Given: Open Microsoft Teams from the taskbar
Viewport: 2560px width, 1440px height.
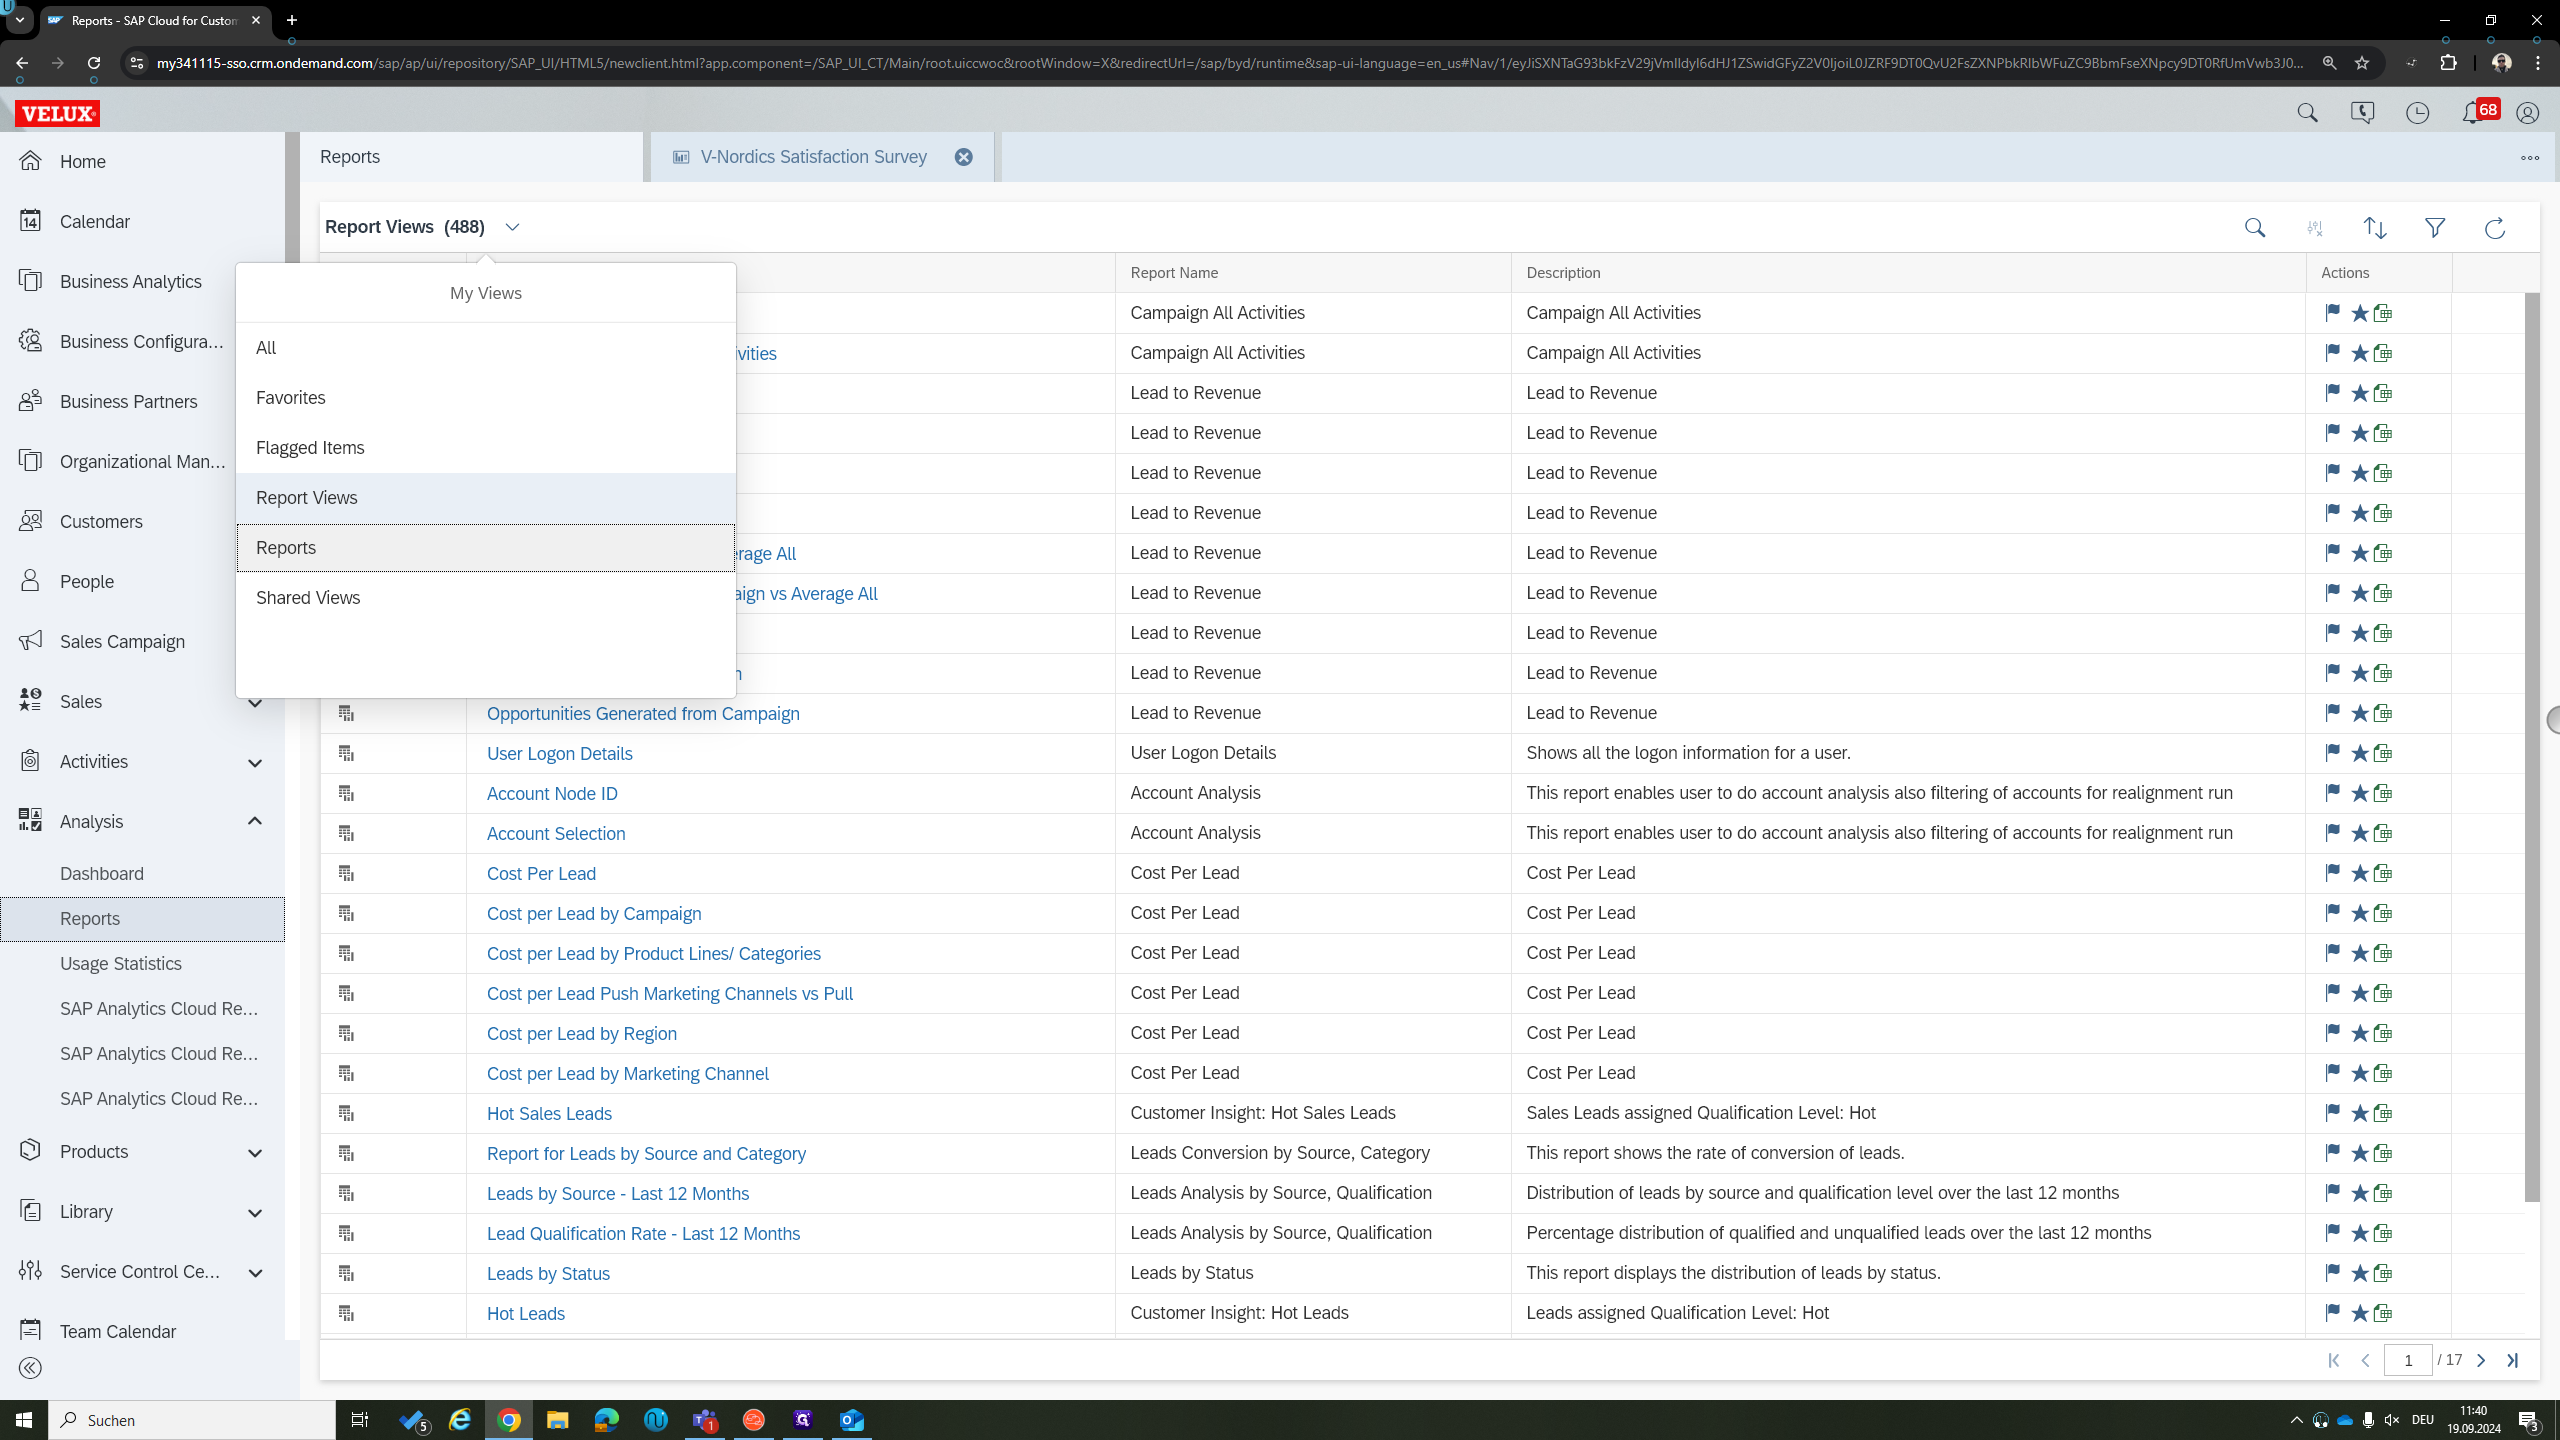Looking at the screenshot, I should (705, 1420).
